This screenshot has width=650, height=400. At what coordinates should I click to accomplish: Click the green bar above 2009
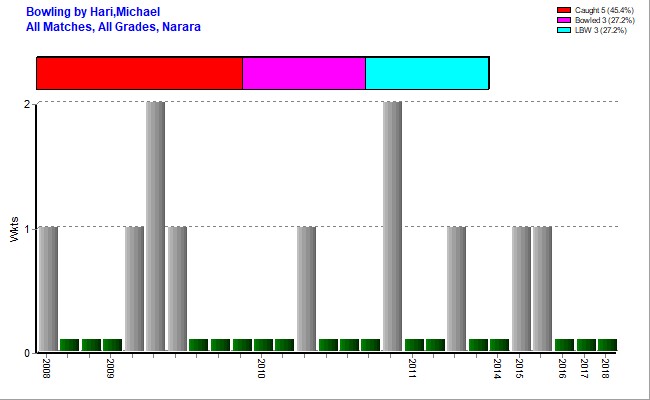pyautogui.click(x=112, y=345)
